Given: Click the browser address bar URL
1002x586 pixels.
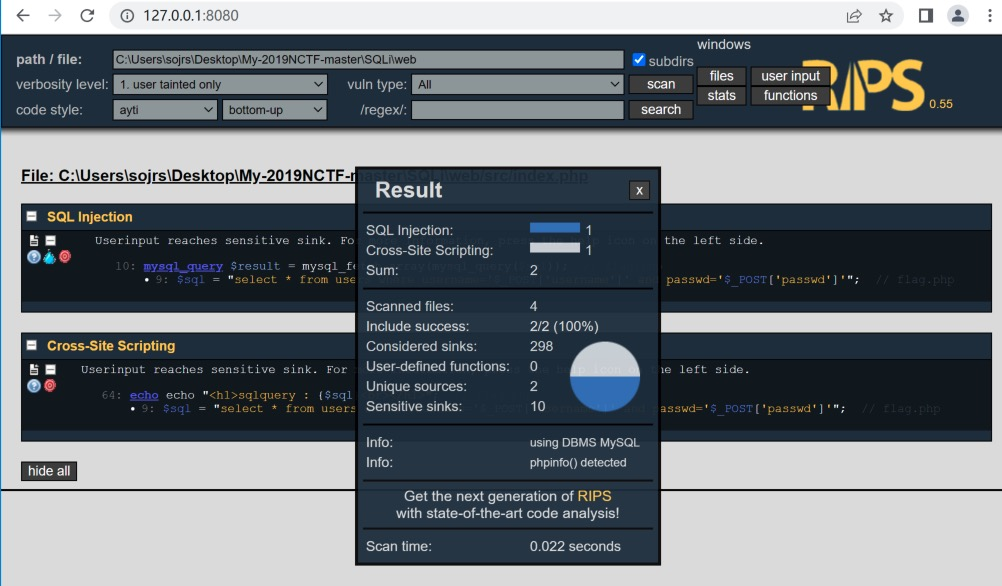Looking at the screenshot, I should point(190,15).
